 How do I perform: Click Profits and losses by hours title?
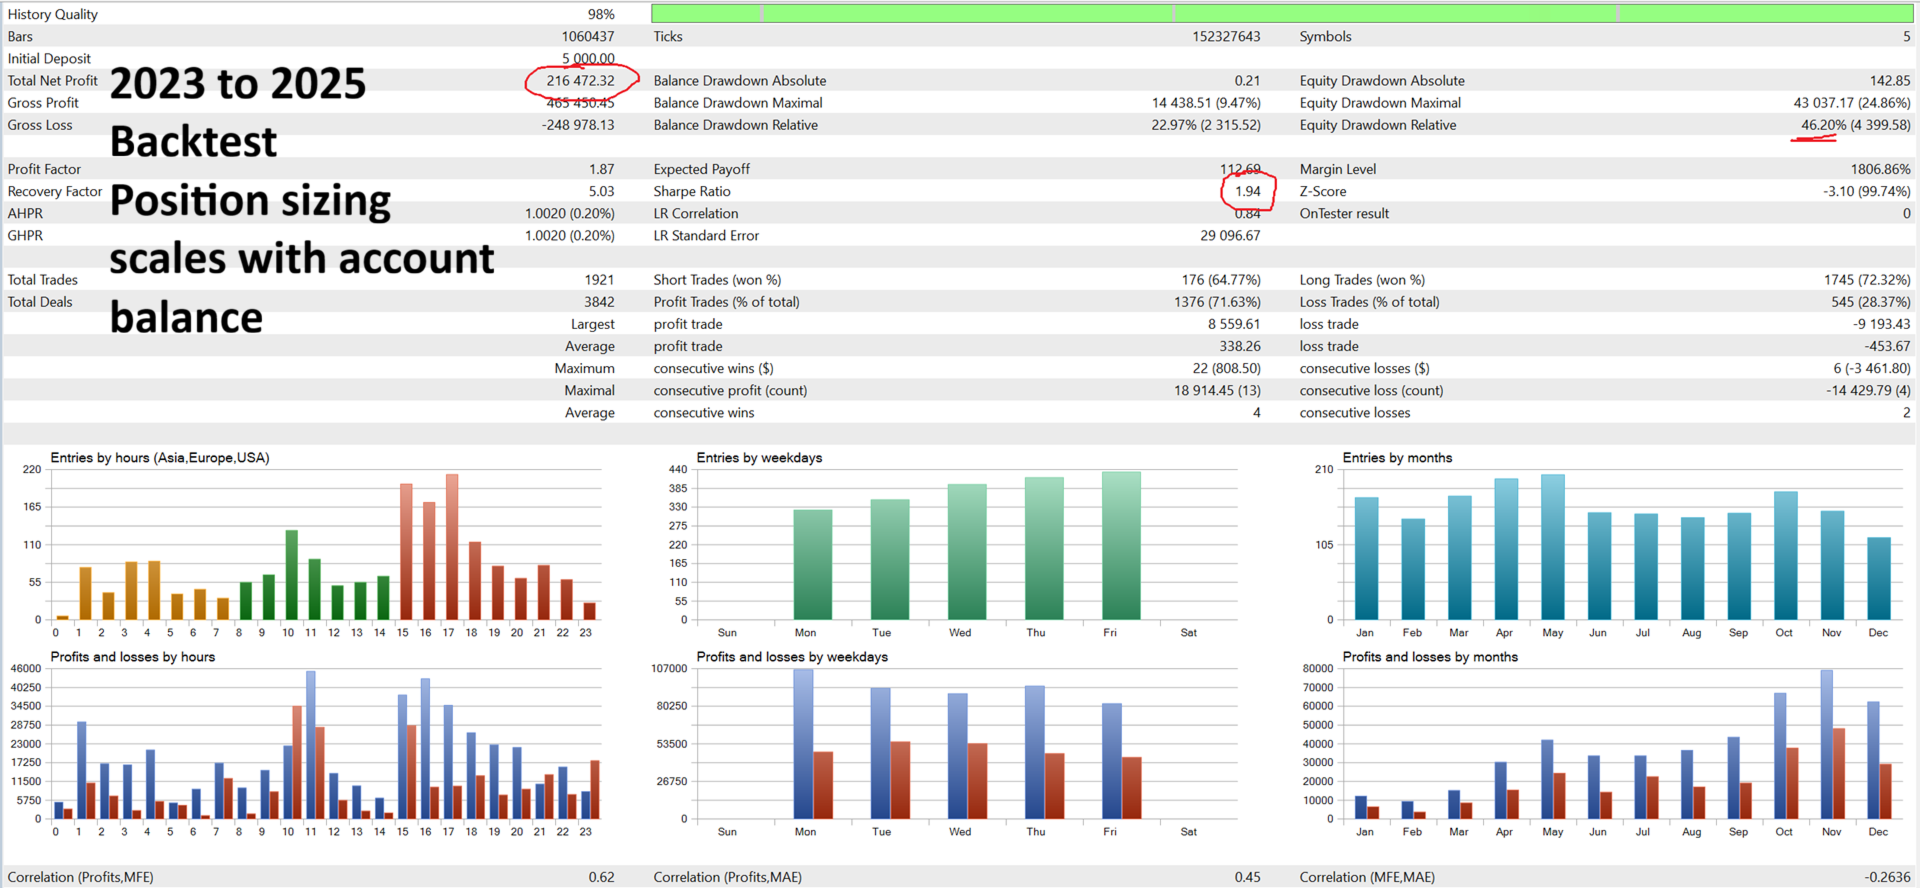133,657
